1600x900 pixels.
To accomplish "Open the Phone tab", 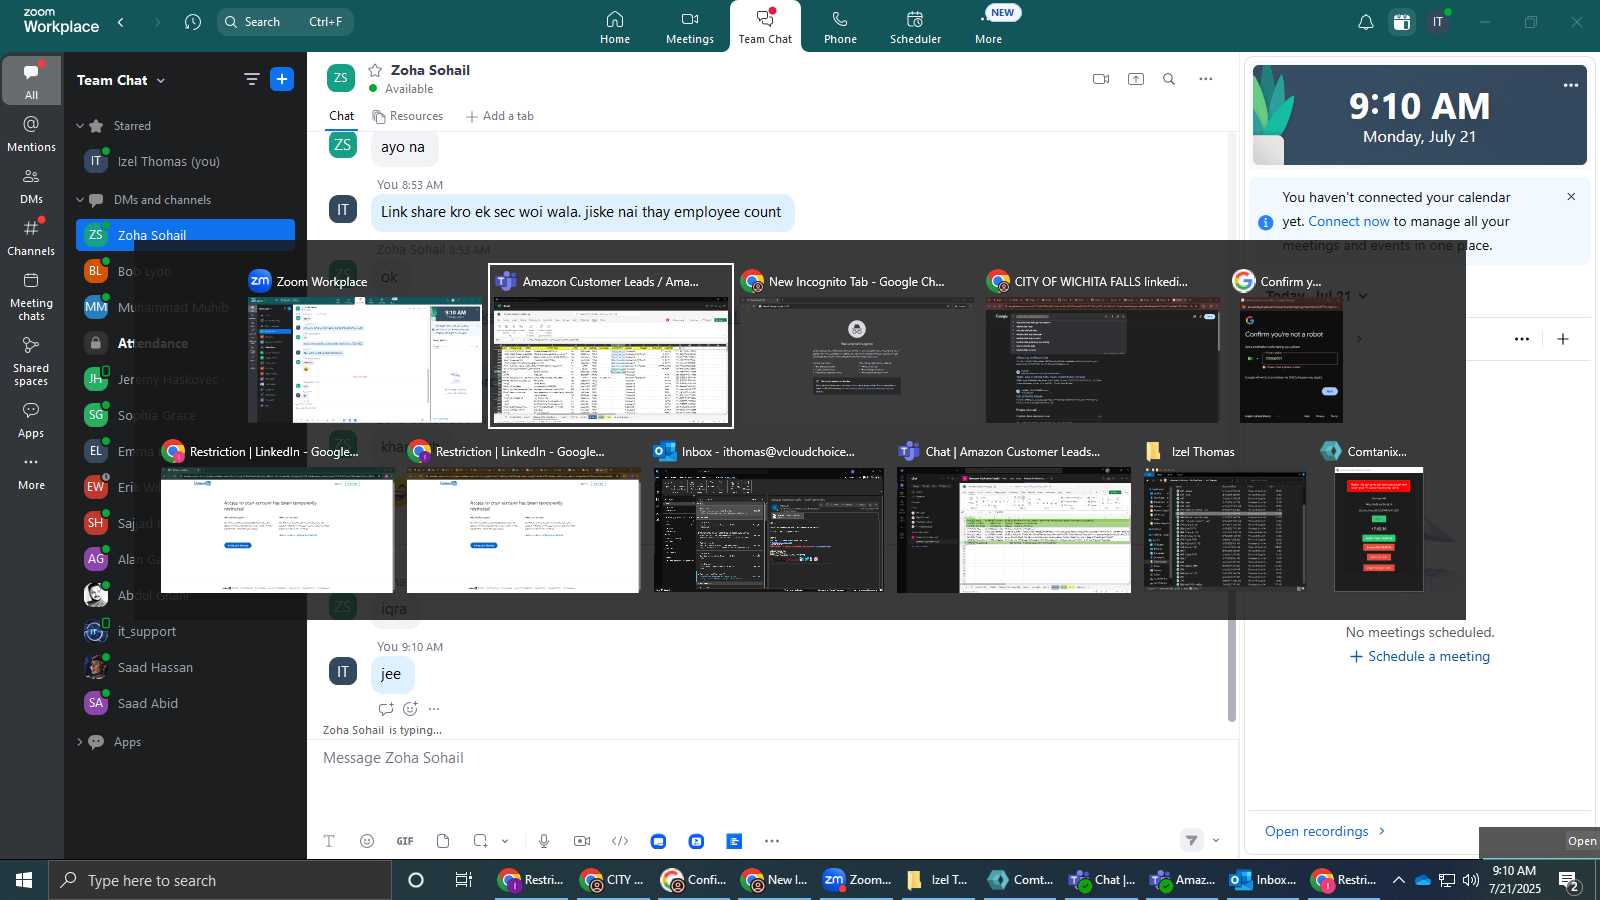I will pos(840,27).
